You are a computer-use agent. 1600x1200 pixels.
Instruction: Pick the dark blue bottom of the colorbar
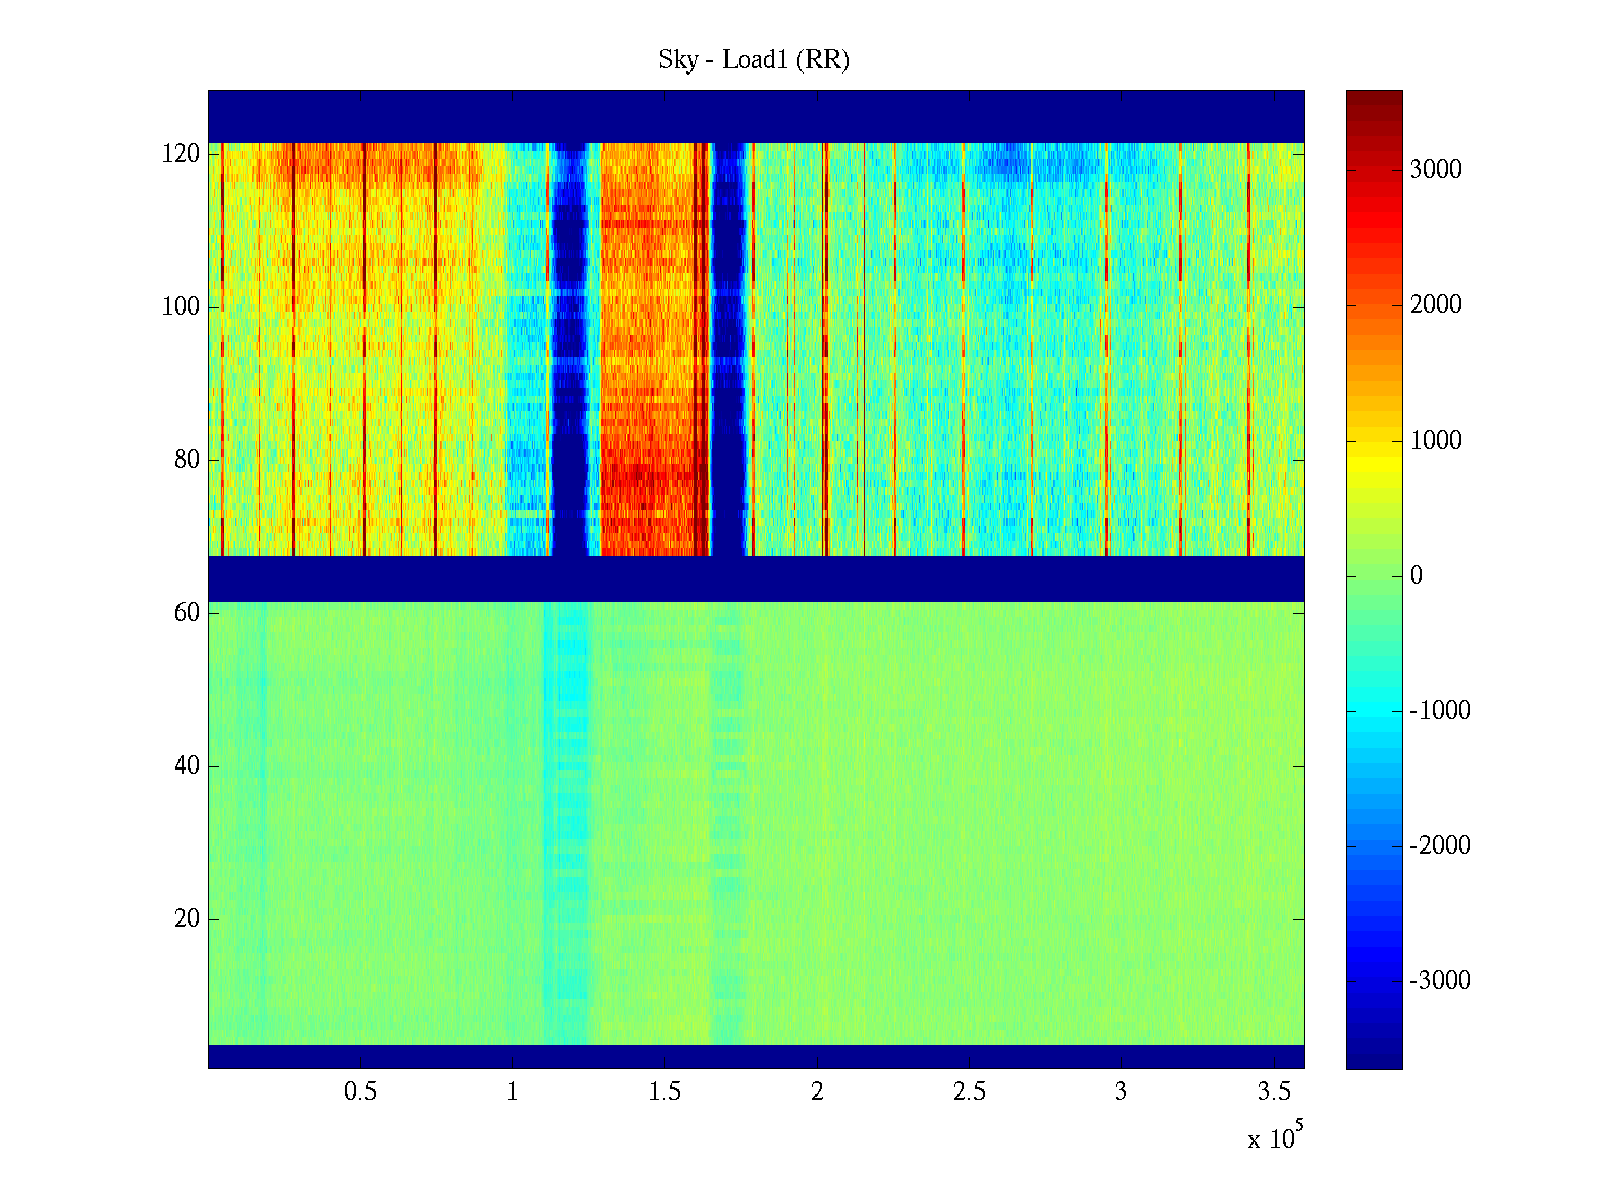click(x=1374, y=1058)
